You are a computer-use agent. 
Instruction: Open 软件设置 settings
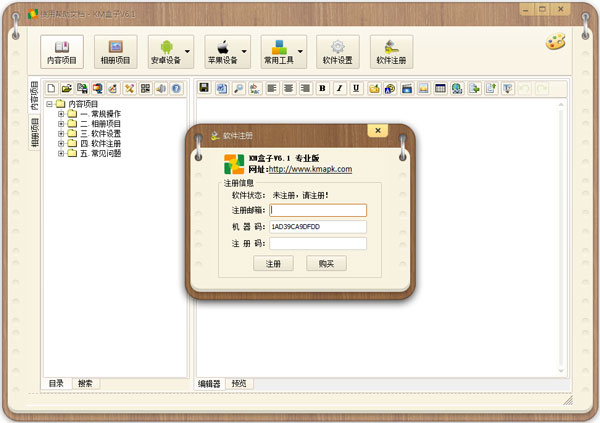338,52
